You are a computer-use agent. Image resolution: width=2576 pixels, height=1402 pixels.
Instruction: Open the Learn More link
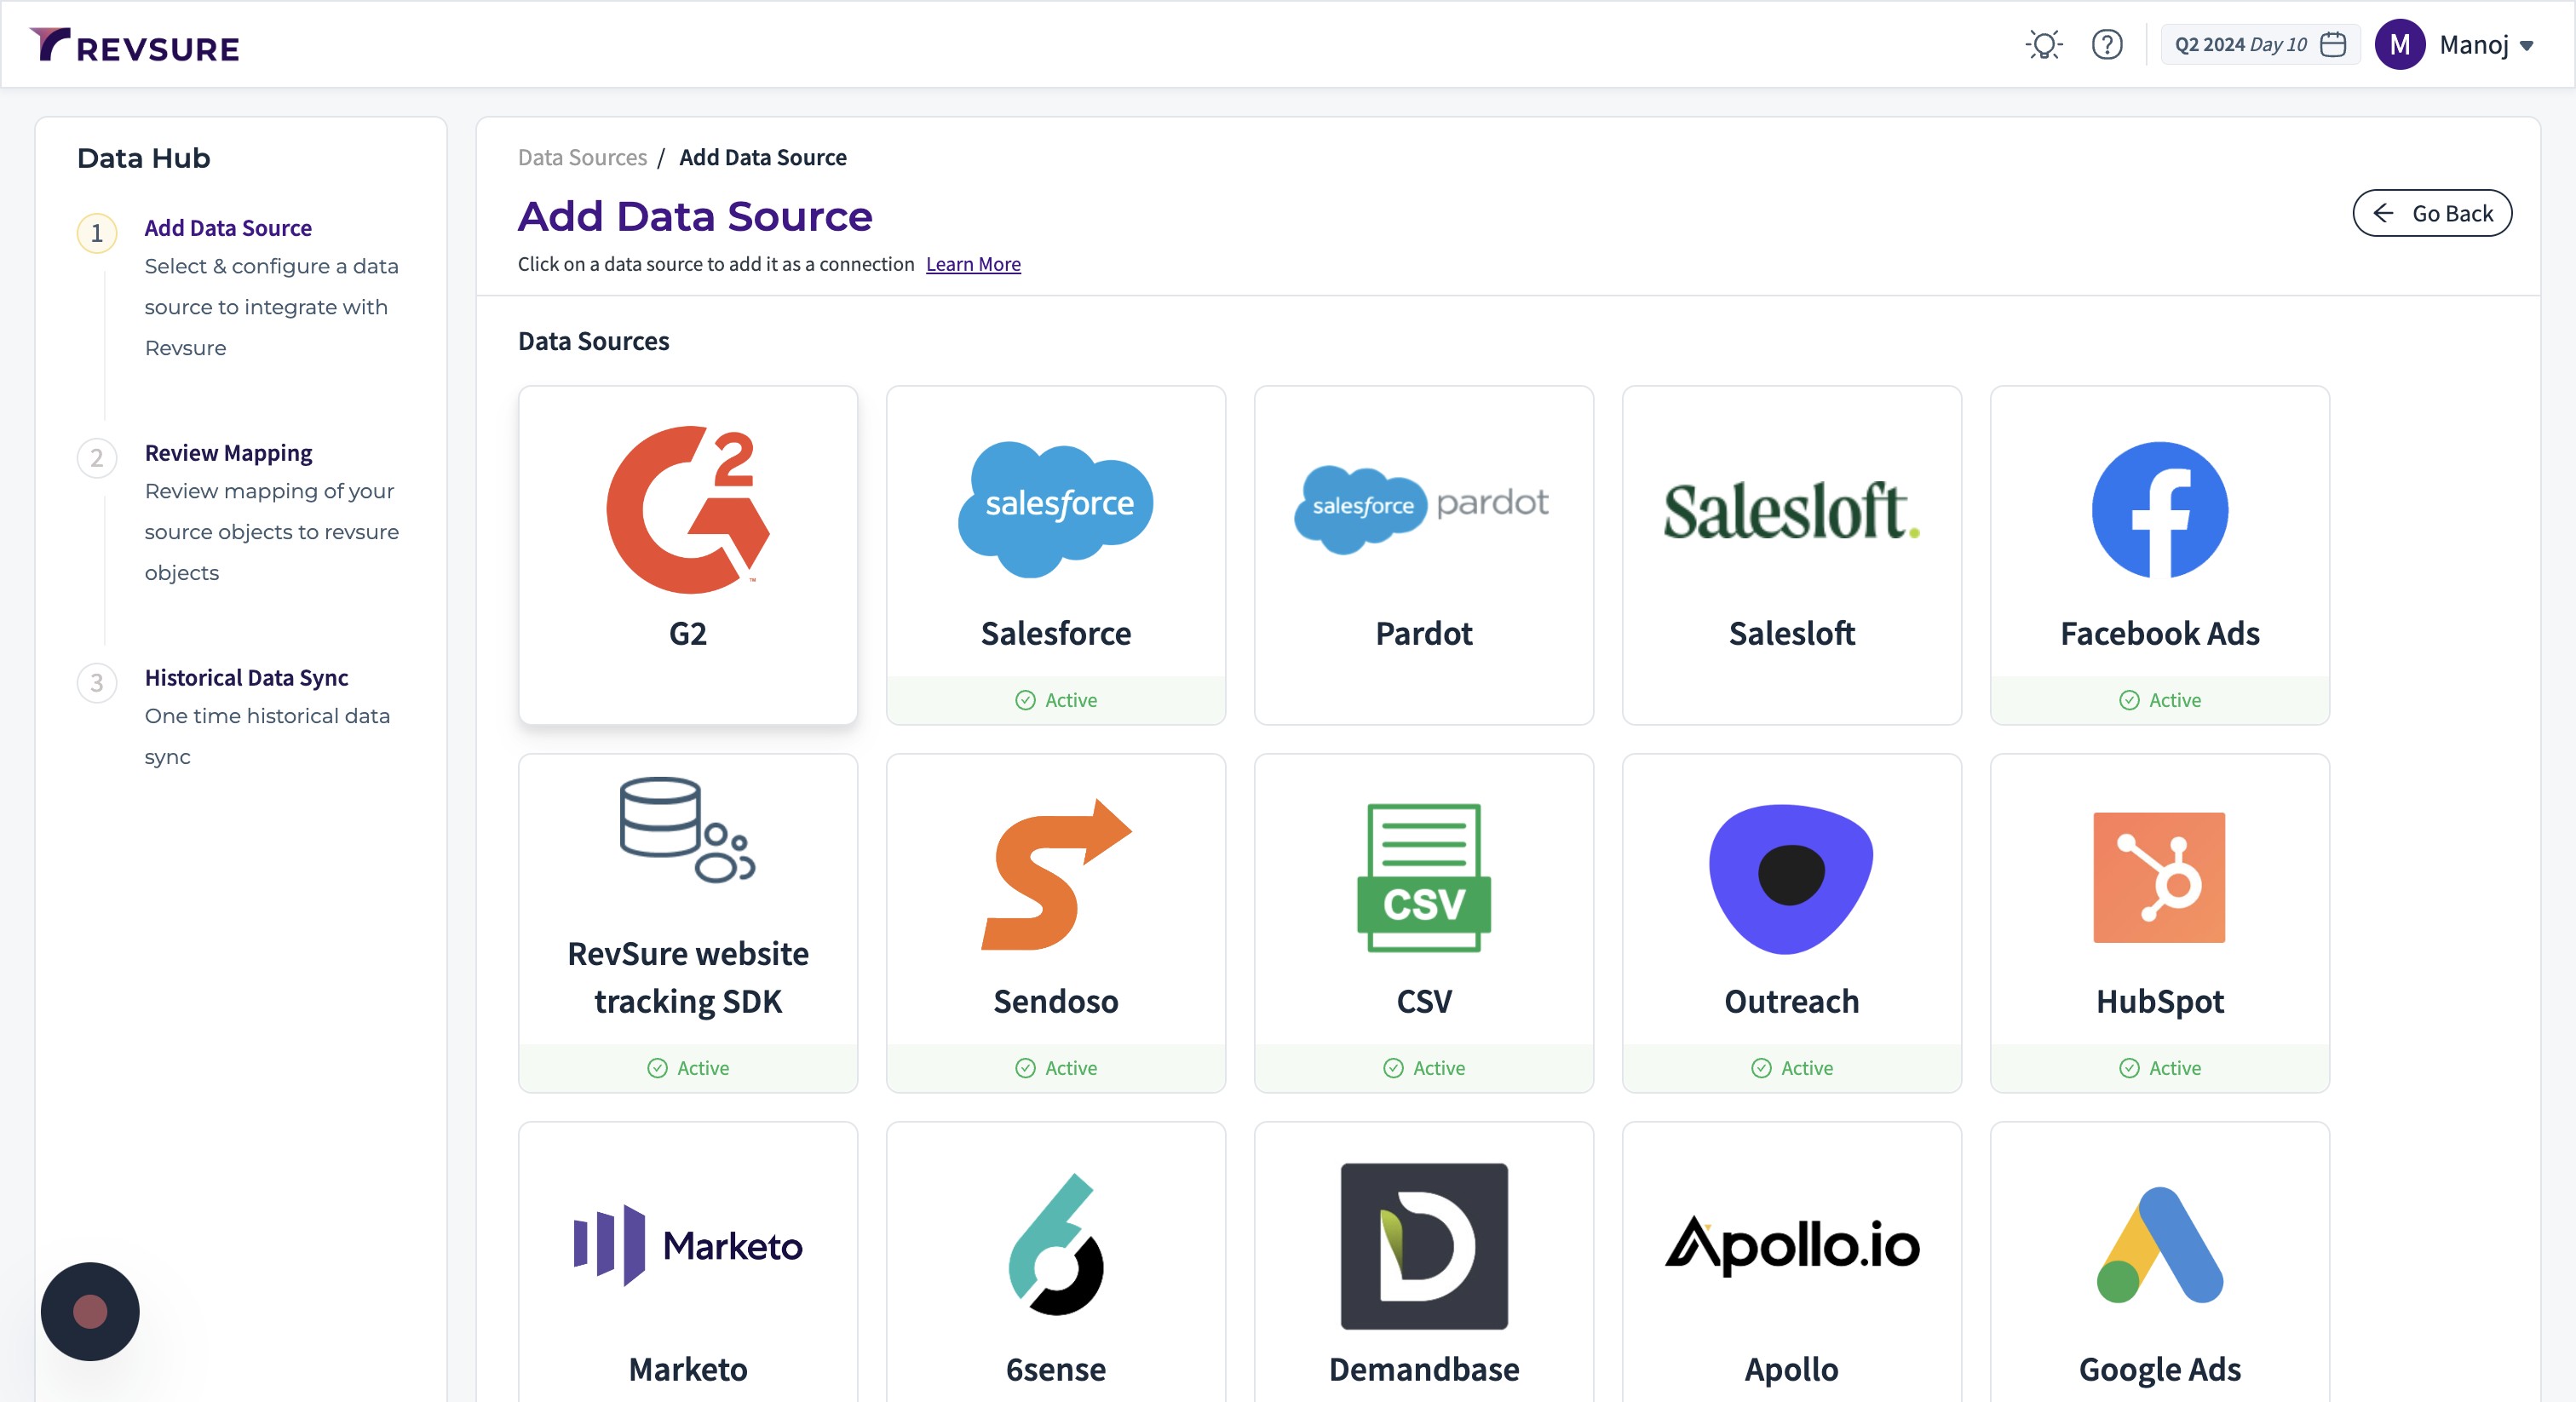[x=972, y=264]
